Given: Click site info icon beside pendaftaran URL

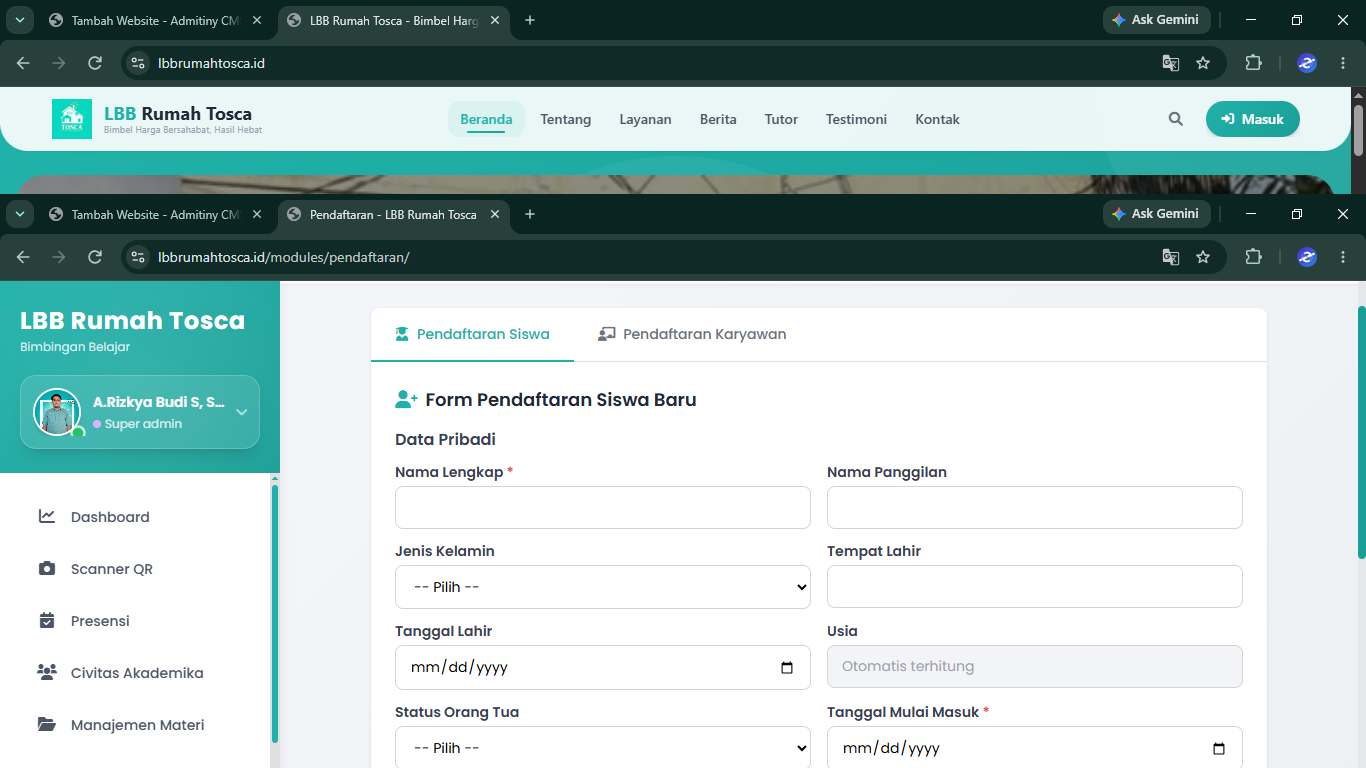Looking at the screenshot, I should [139, 257].
